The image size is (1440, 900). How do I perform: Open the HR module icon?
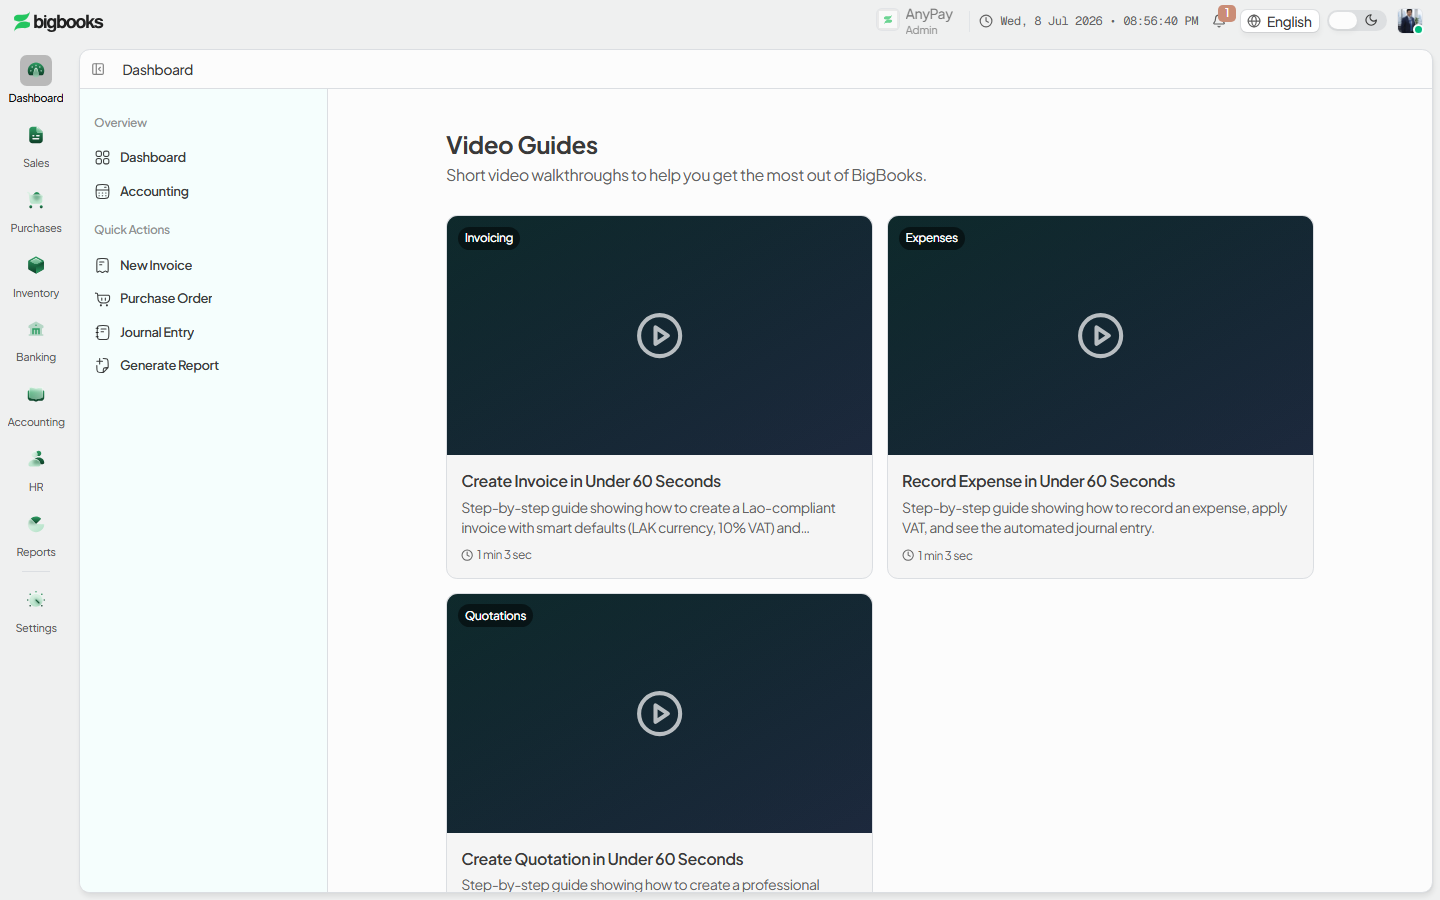click(36, 459)
